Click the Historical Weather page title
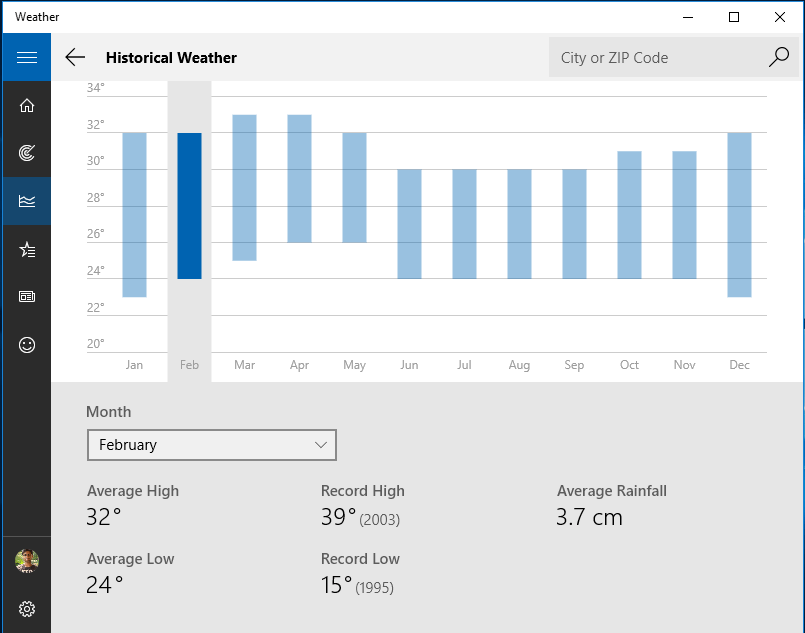Image resolution: width=805 pixels, height=633 pixels. [171, 57]
